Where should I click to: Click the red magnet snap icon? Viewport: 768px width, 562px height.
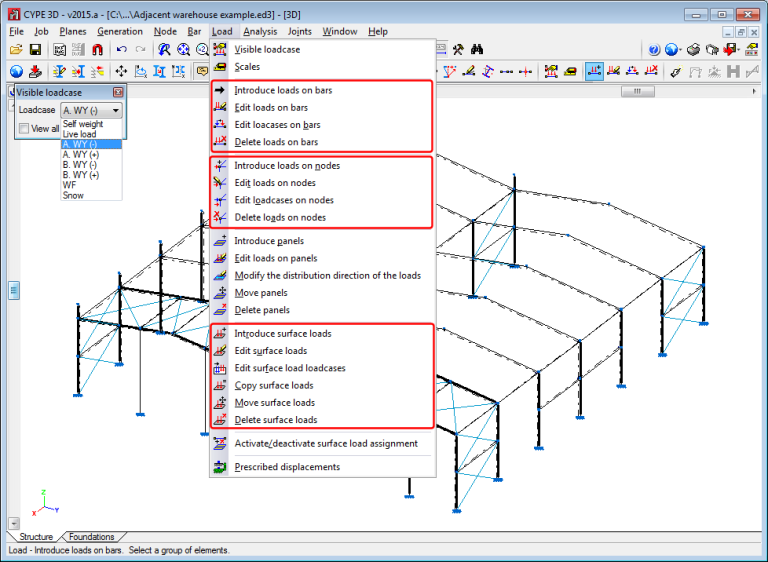97,49
